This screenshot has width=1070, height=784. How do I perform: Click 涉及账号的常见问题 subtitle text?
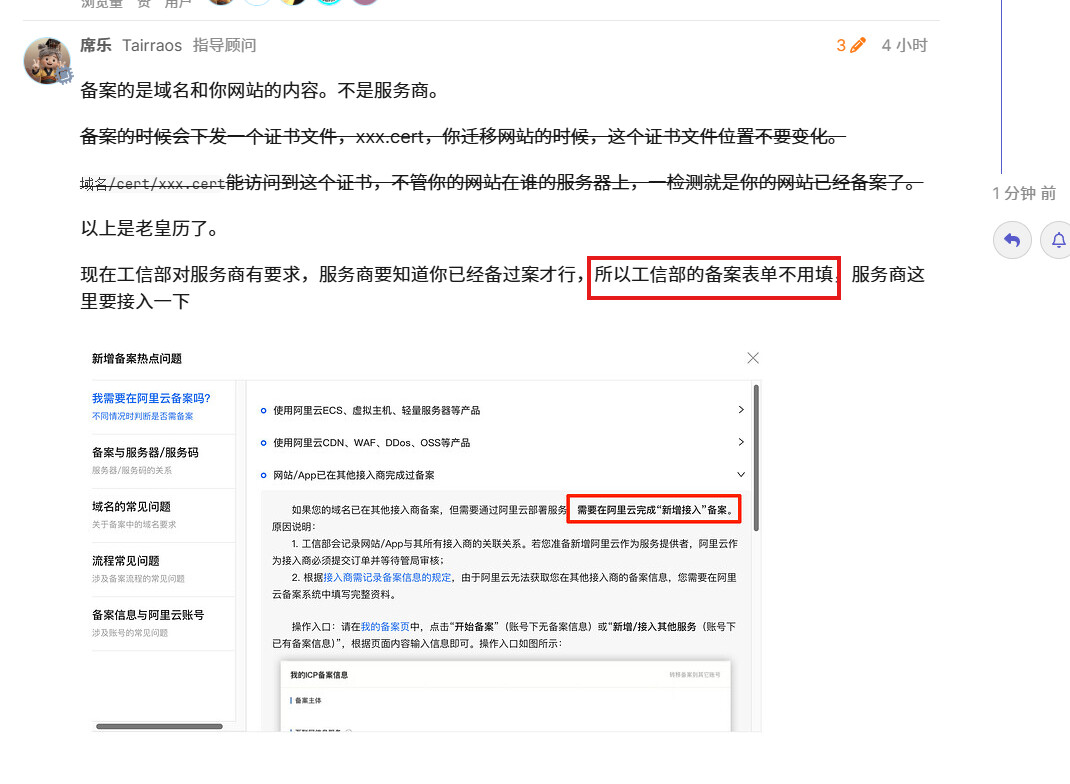point(130,633)
